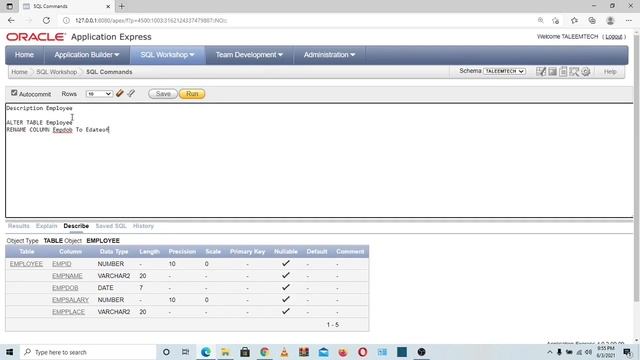Click EMPDOB column link
The height and width of the screenshot is (360, 640).
[x=65, y=288]
